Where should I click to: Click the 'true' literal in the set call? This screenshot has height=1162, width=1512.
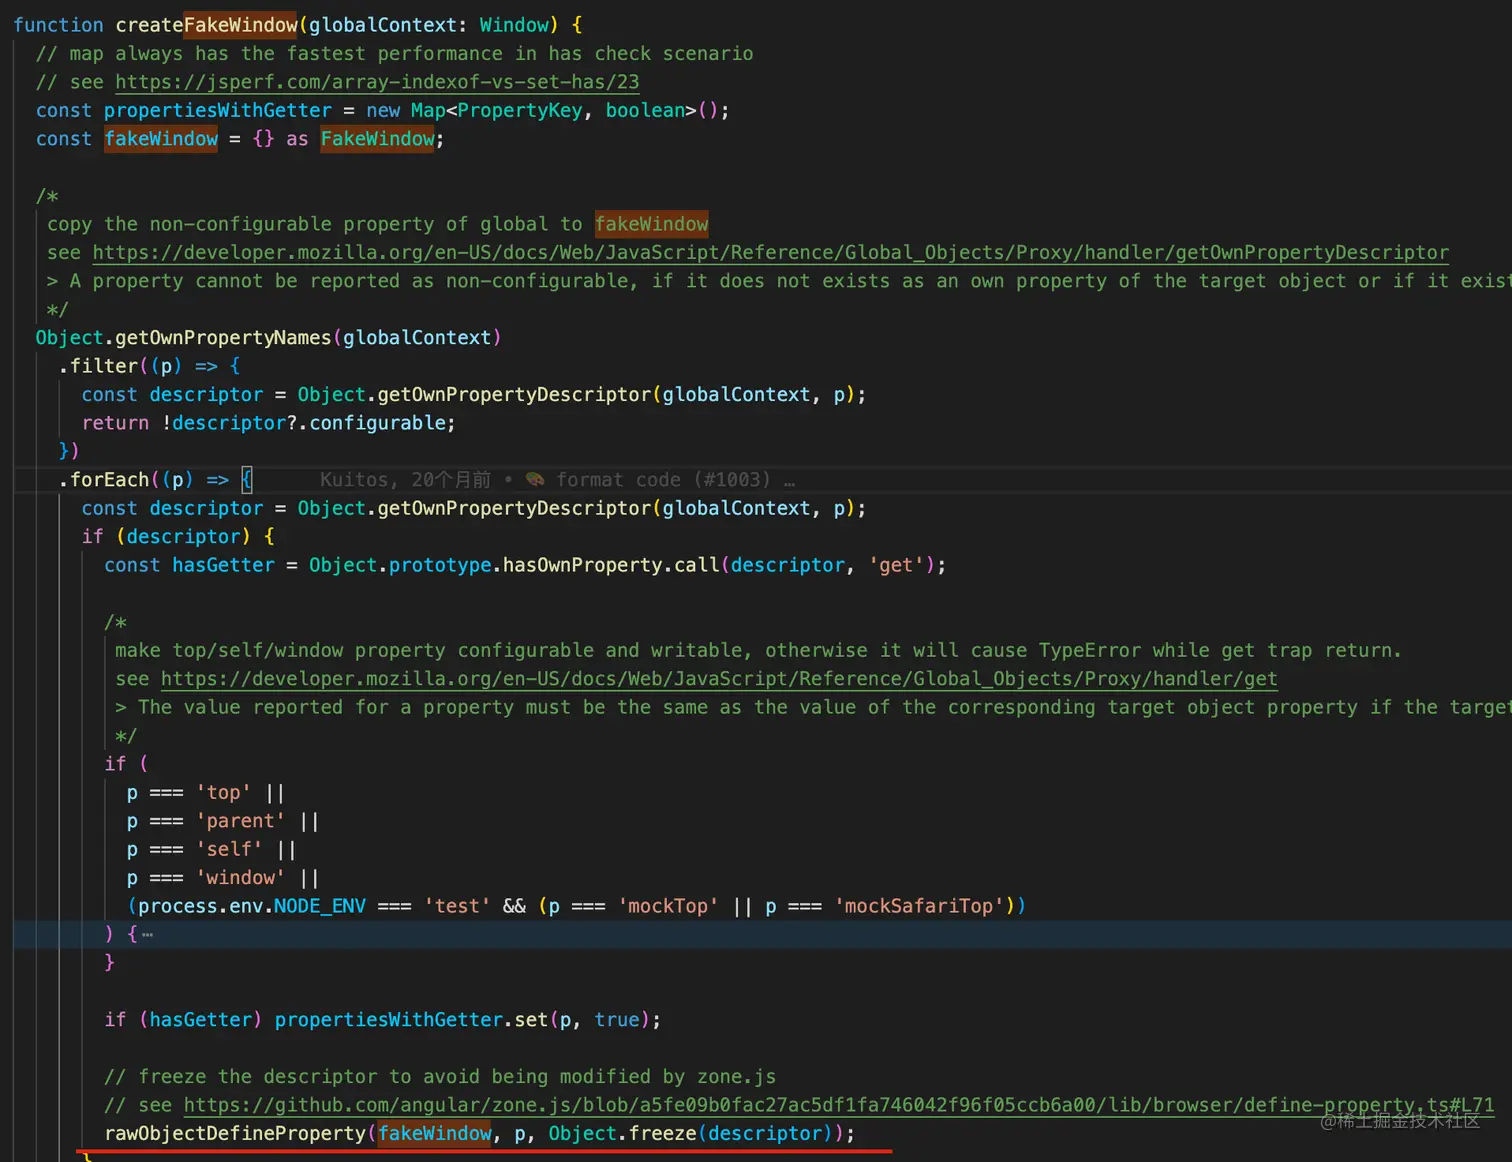[617, 1020]
